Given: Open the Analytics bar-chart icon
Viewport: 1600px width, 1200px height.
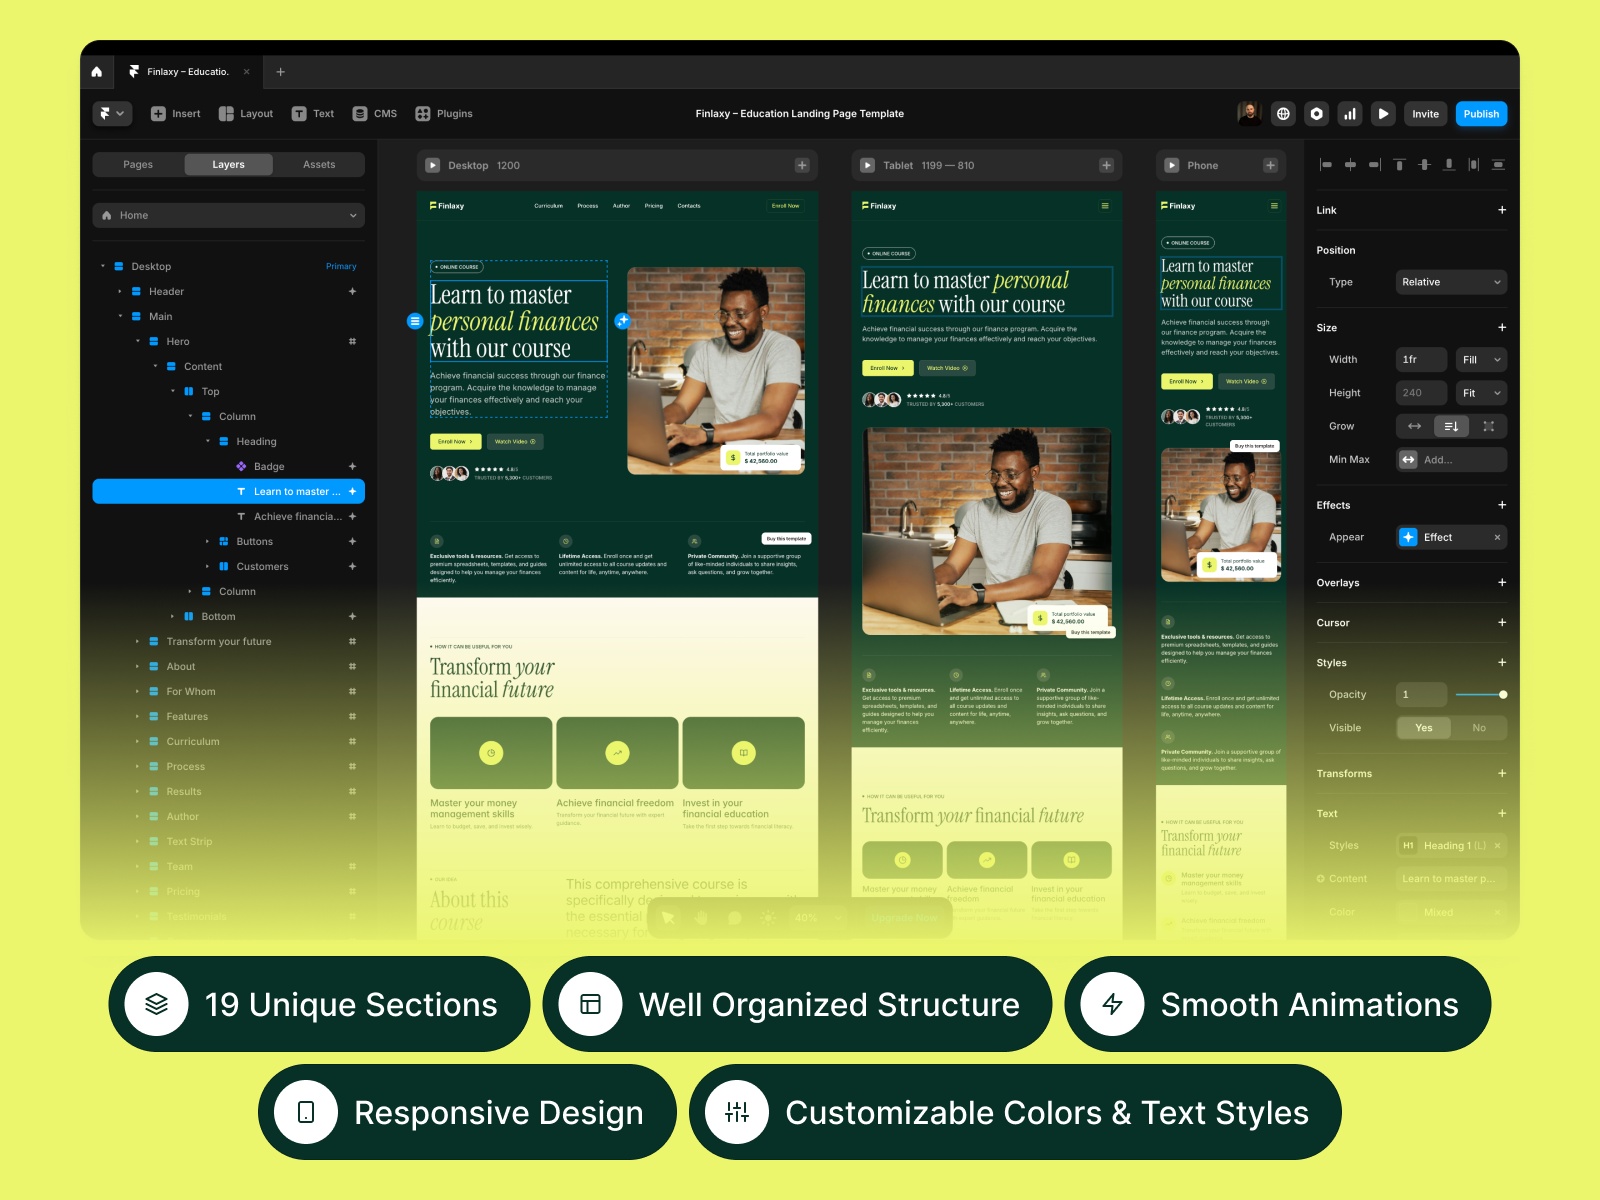Looking at the screenshot, I should tap(1350, 113).
